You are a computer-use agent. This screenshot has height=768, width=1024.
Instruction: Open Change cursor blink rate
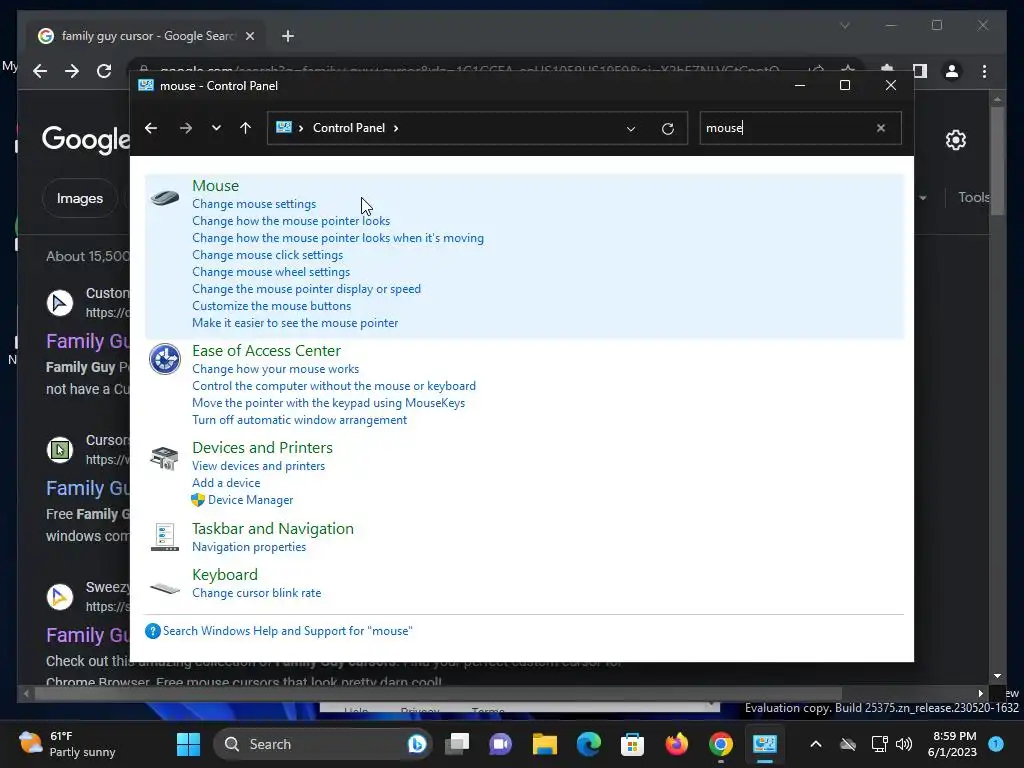click(x=257, y=593)
